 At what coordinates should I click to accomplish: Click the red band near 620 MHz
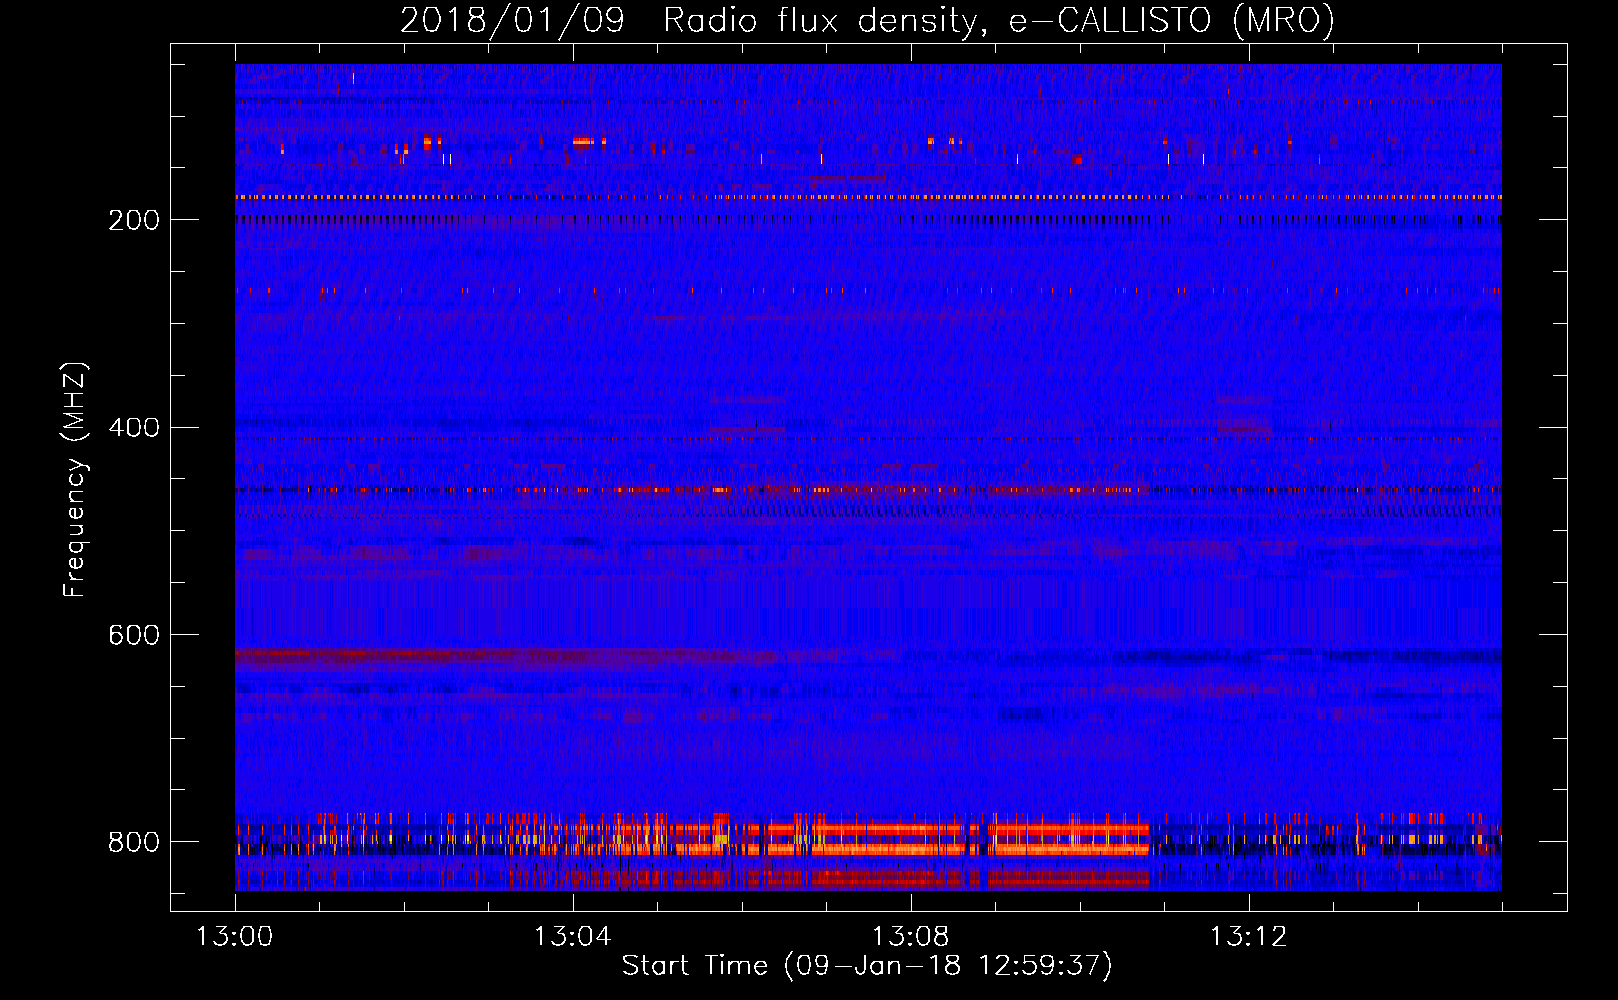pyautogui.click(x=505, y=657)
